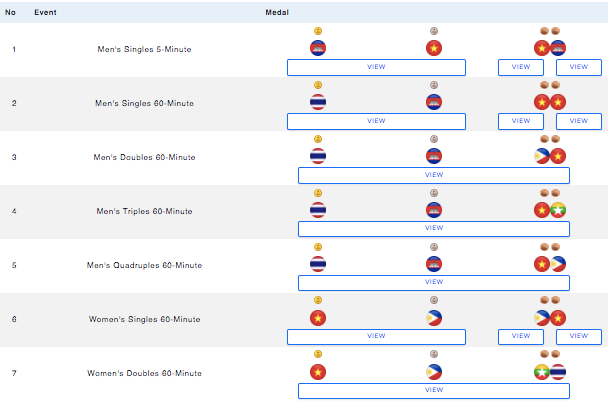608x415 pixels.
Task: Click Cambodia gold flag for Men's Singles 5-Minute
Action: pos(318,48)
